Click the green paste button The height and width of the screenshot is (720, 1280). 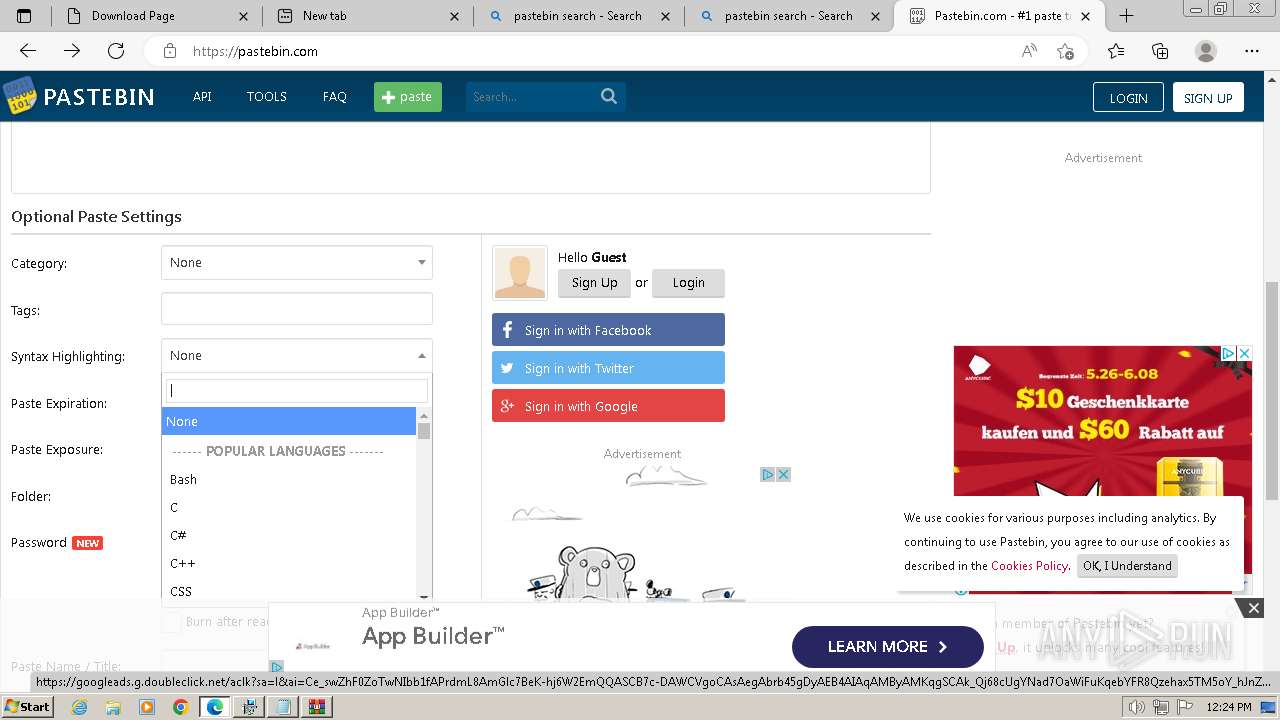pos(408,96)
